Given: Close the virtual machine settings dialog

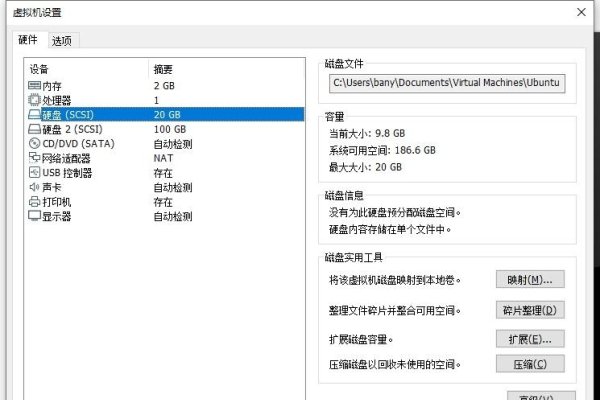Looking at the screenshot, I should click(581, 12).
